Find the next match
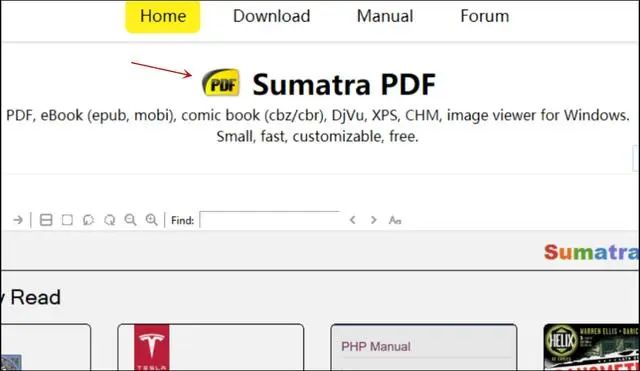Image resolution: width=640 pixels, height=371 pixels. coord(373,220)
